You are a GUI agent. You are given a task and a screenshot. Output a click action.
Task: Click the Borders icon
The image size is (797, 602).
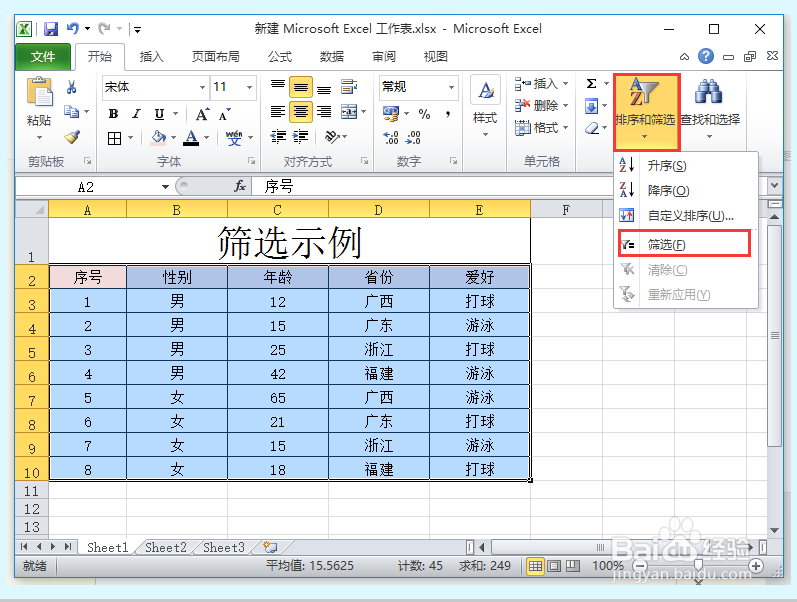114,138
